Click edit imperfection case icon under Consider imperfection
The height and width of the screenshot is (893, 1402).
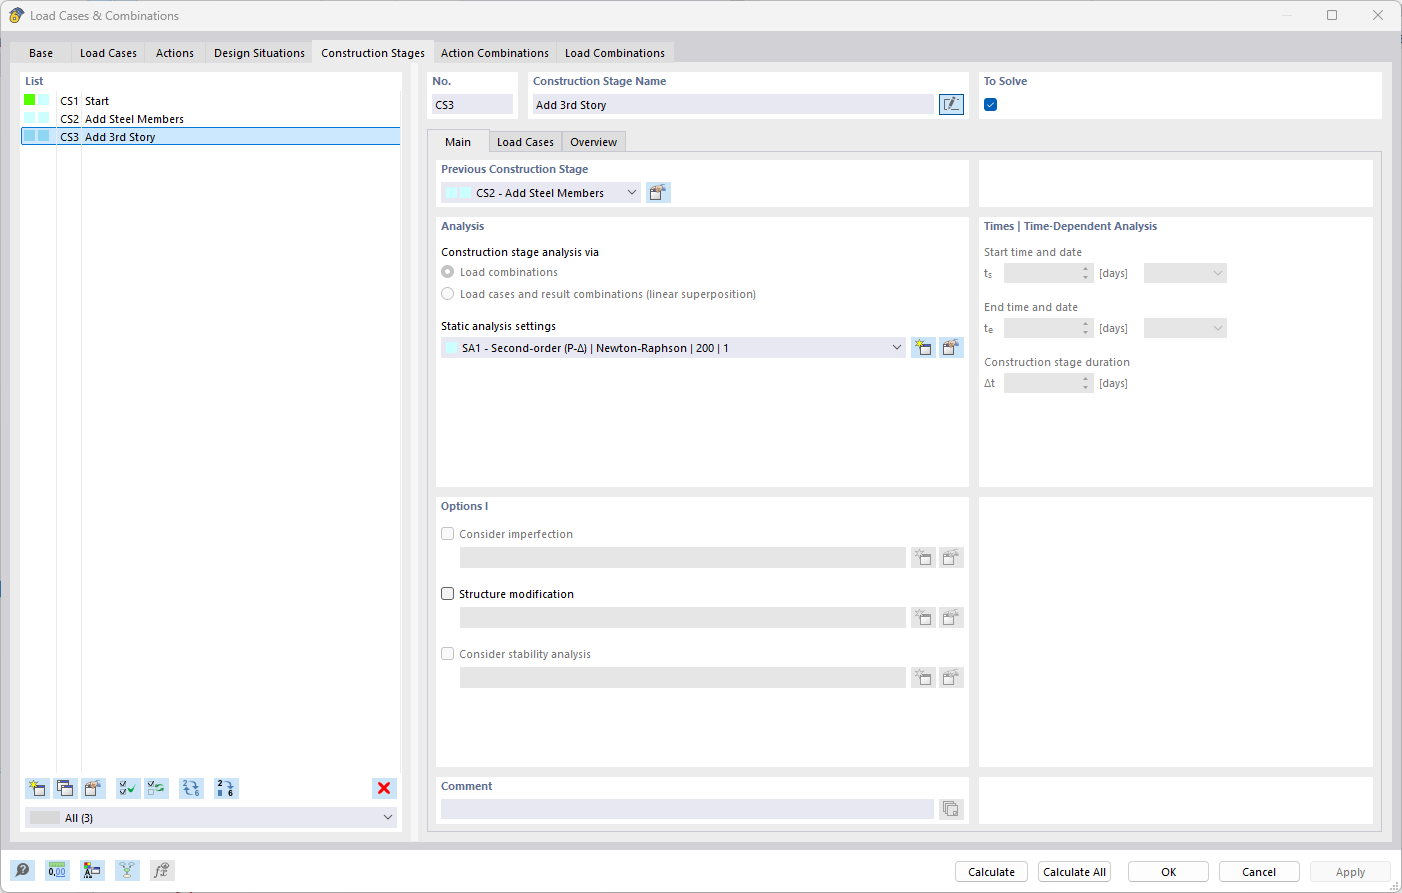951,557
